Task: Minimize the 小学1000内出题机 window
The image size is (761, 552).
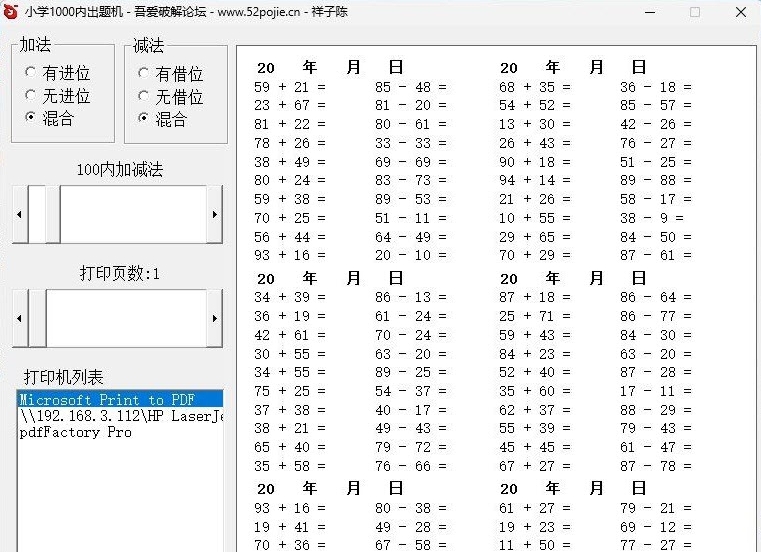Action: pyautogui.click(x=650, y=12)
